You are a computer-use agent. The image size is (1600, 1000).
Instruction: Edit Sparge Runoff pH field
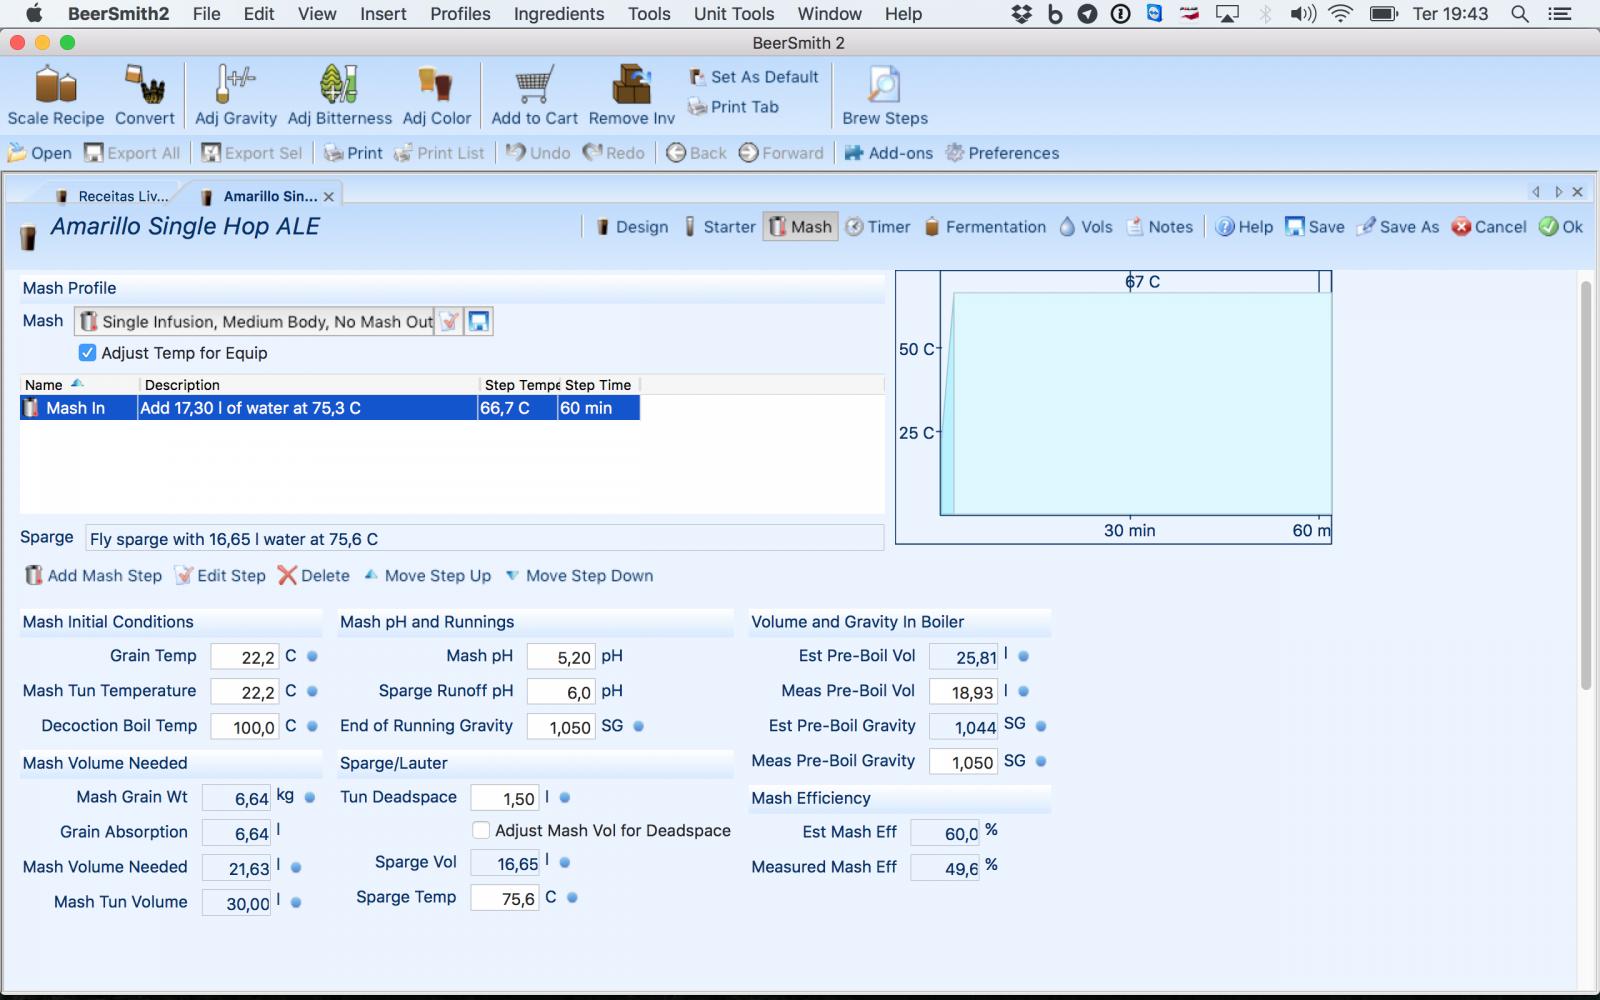561,692
